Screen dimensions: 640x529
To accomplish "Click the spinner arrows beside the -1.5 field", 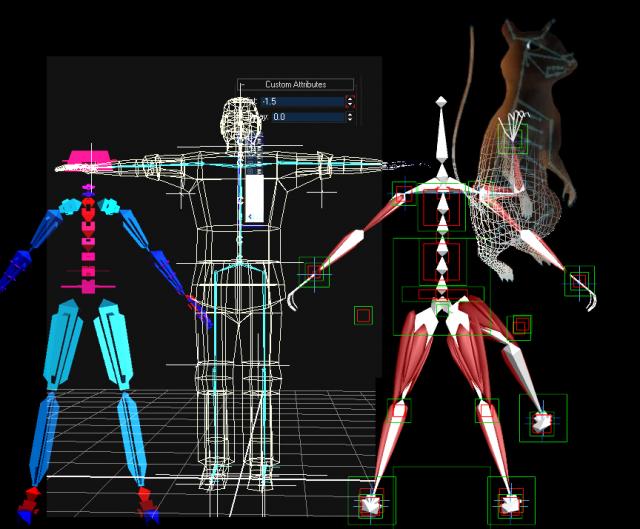I will pos(350,101).
